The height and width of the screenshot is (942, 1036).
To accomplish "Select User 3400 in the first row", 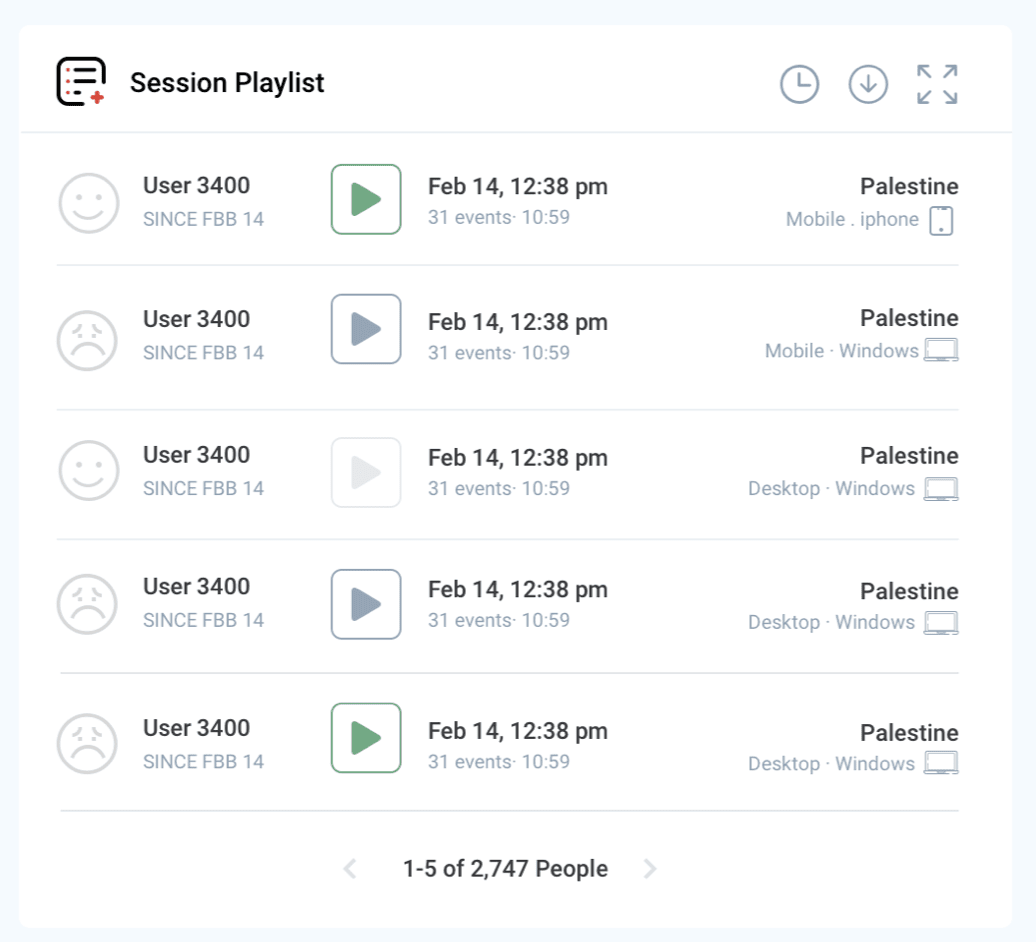I will click(196, 186).
